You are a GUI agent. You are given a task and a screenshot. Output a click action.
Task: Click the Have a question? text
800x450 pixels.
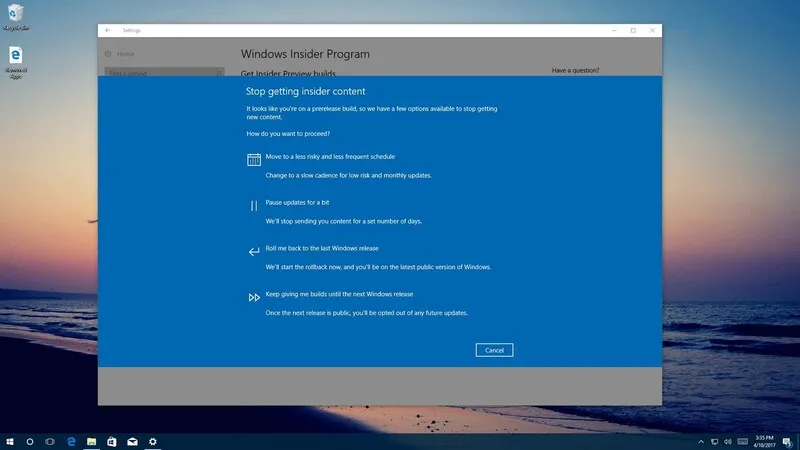575,70
